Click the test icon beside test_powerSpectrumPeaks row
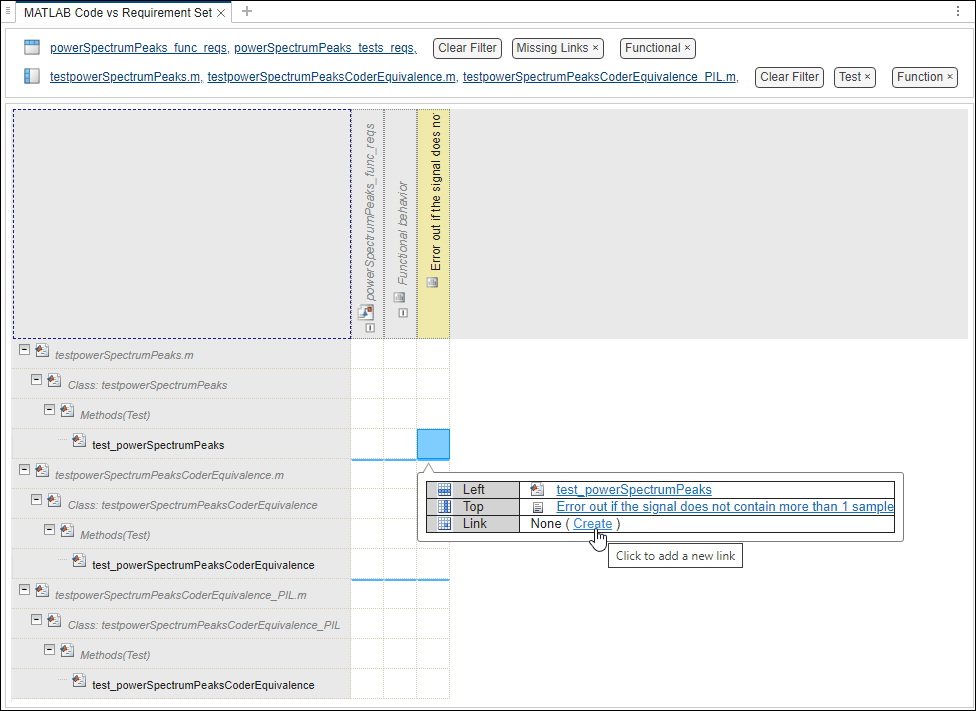976x711 pixels. click(79, 440)
